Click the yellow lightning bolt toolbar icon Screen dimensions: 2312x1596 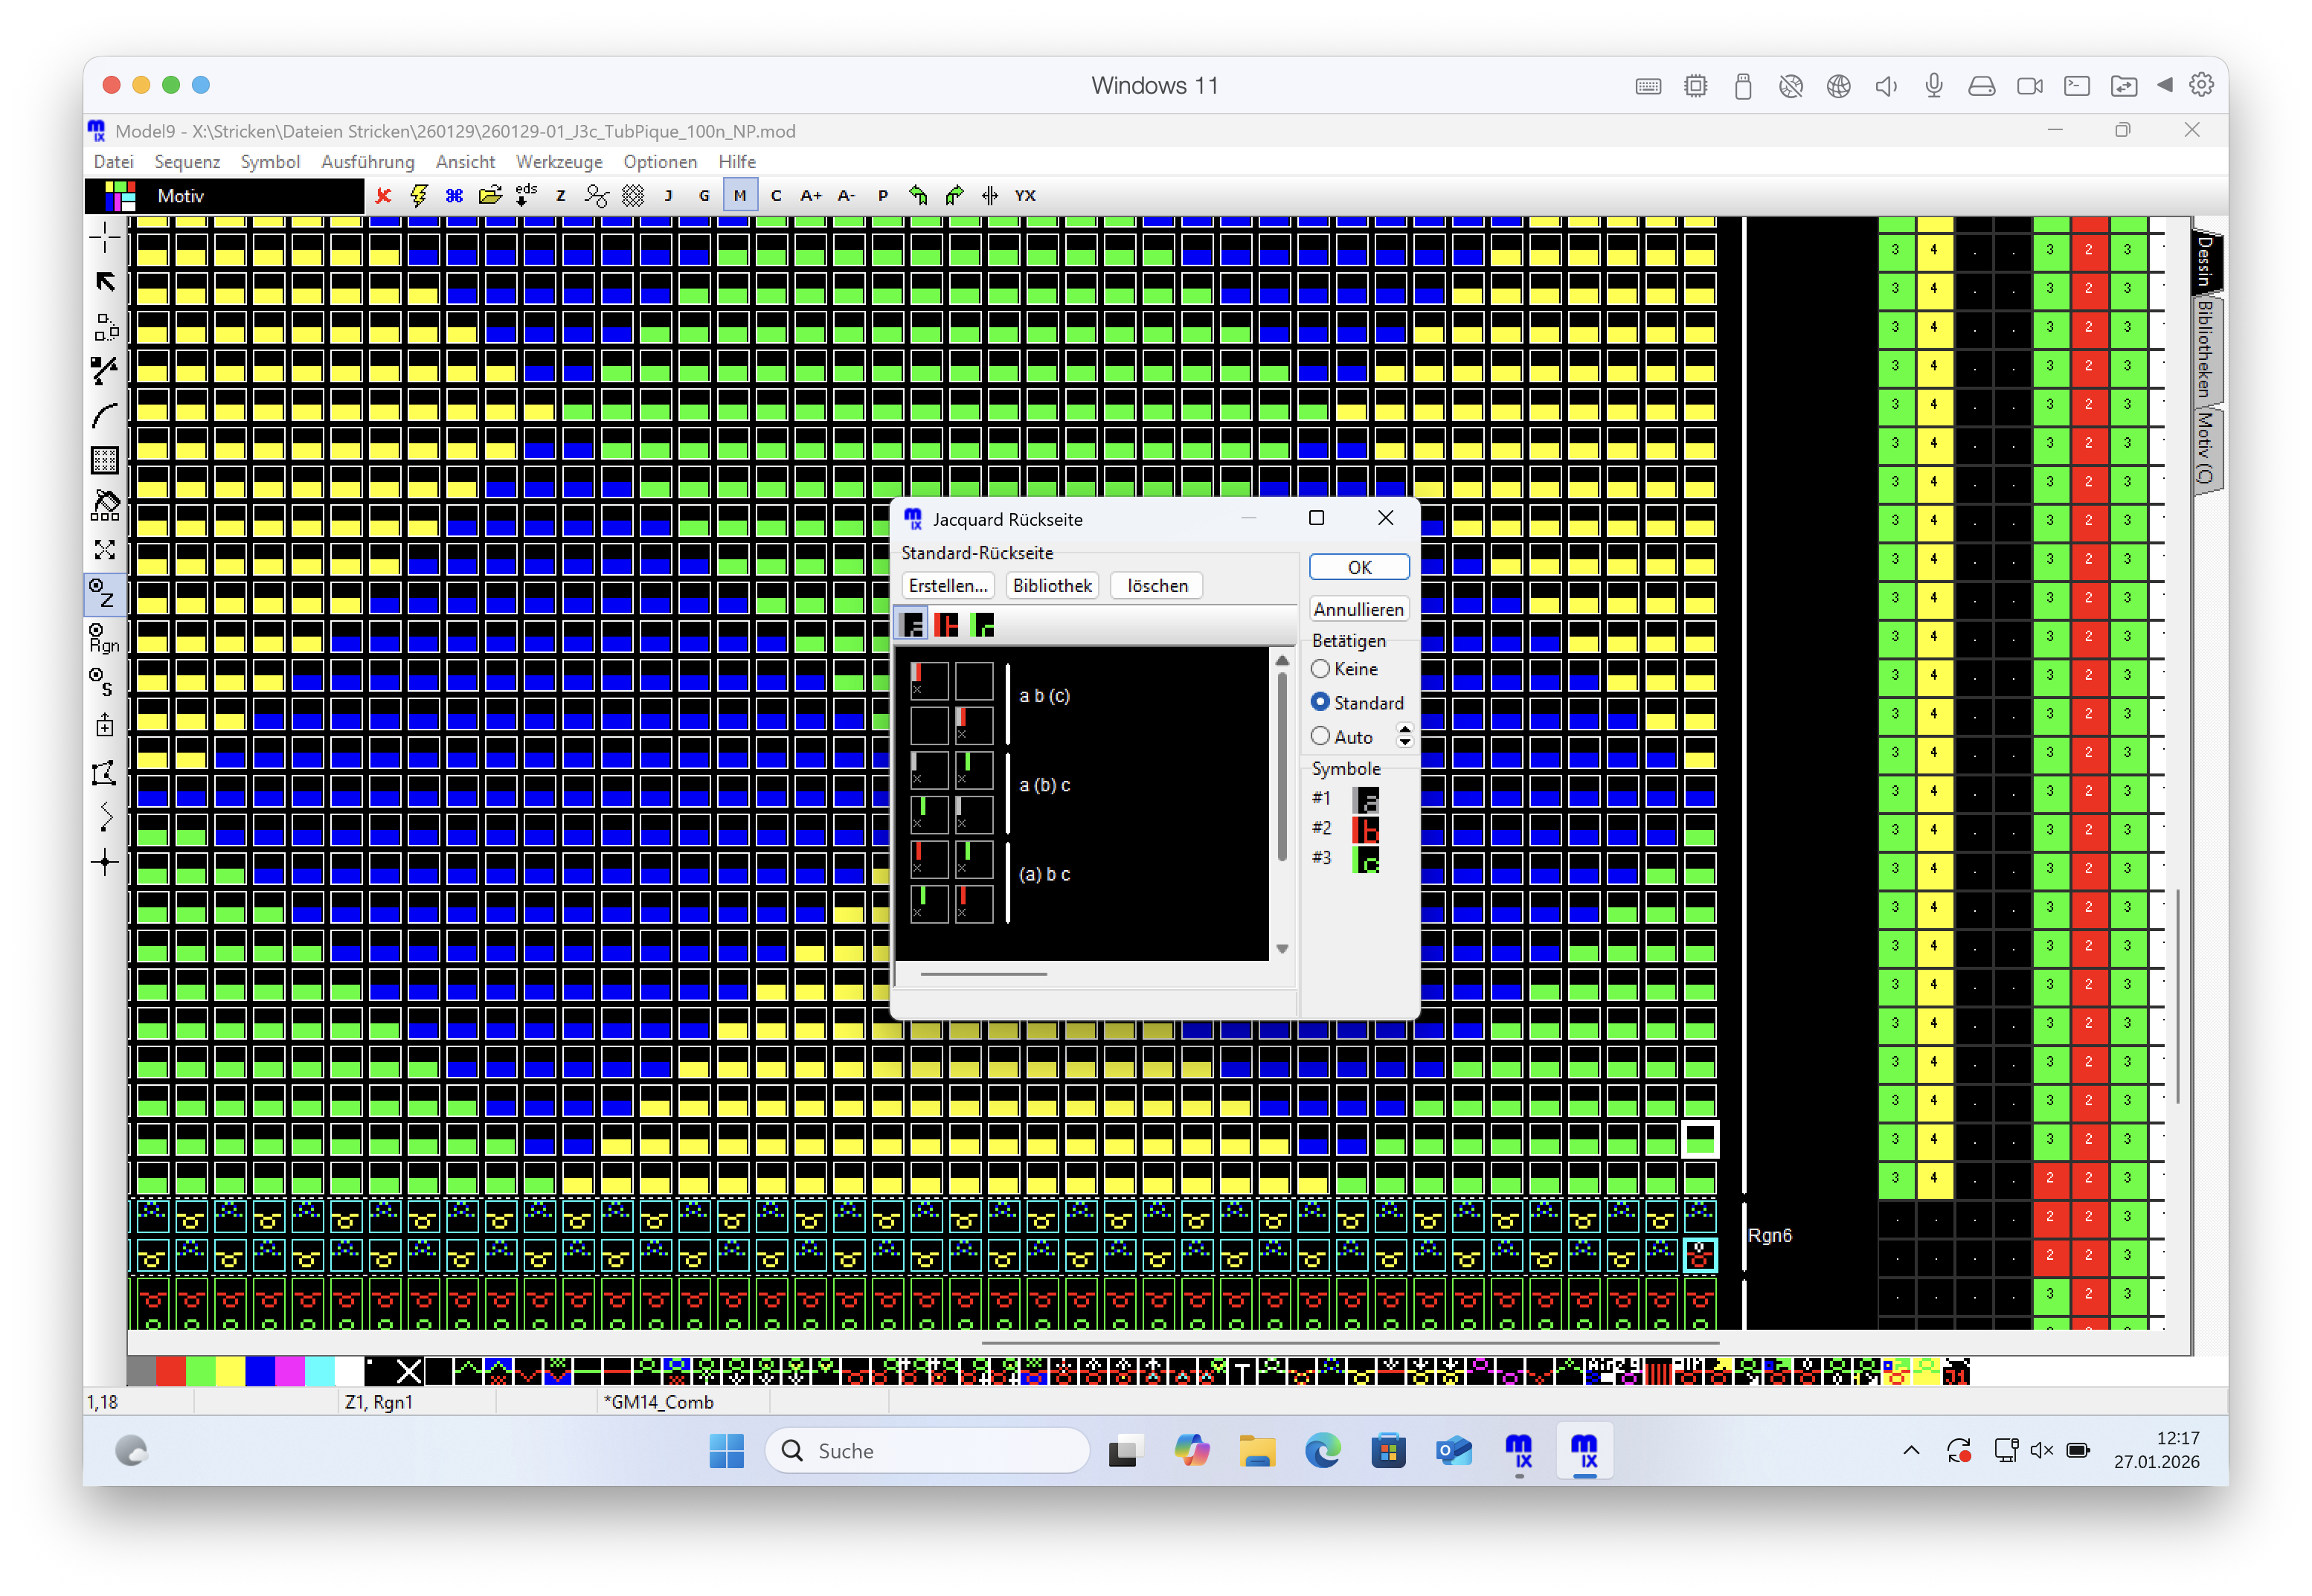[x=419, y=196]
